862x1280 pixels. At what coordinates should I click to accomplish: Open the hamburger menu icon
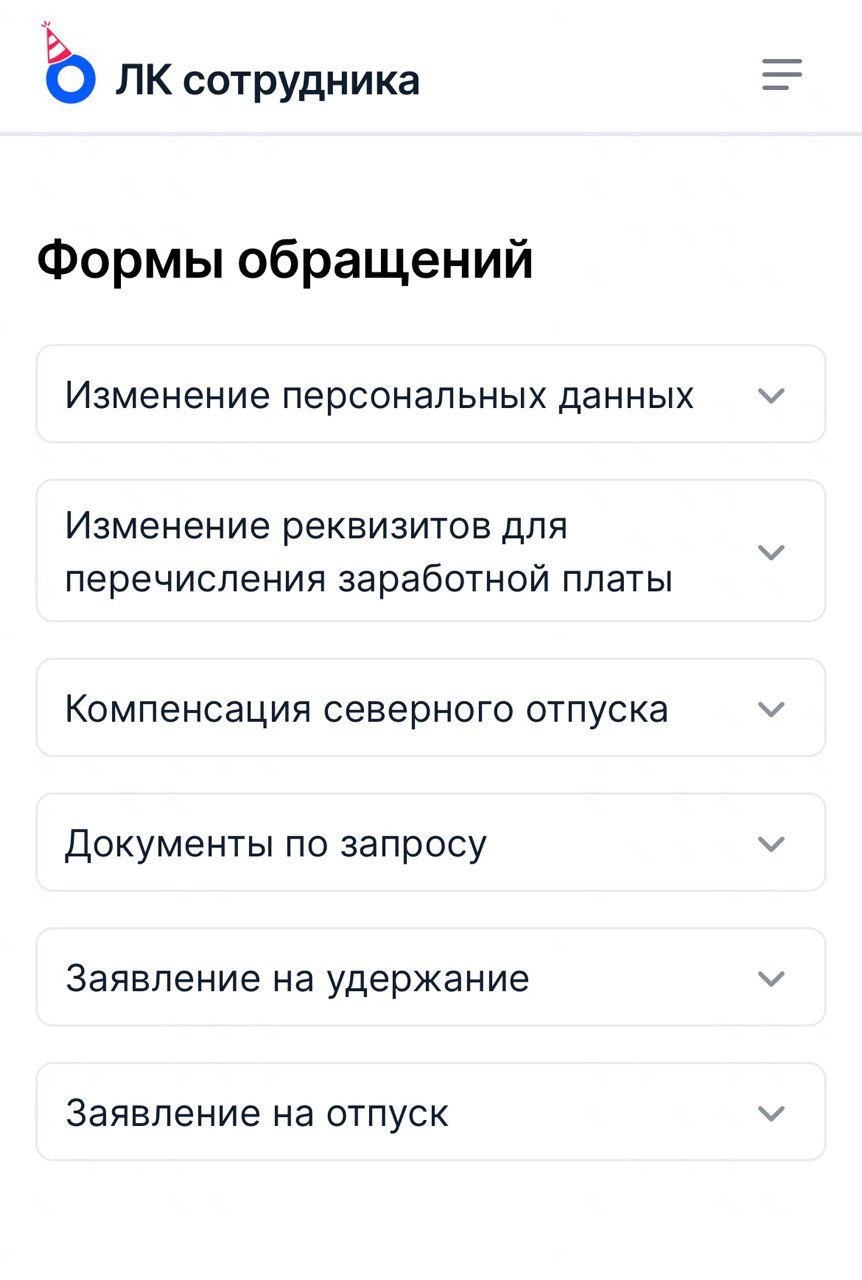click(x=781, y=74)
